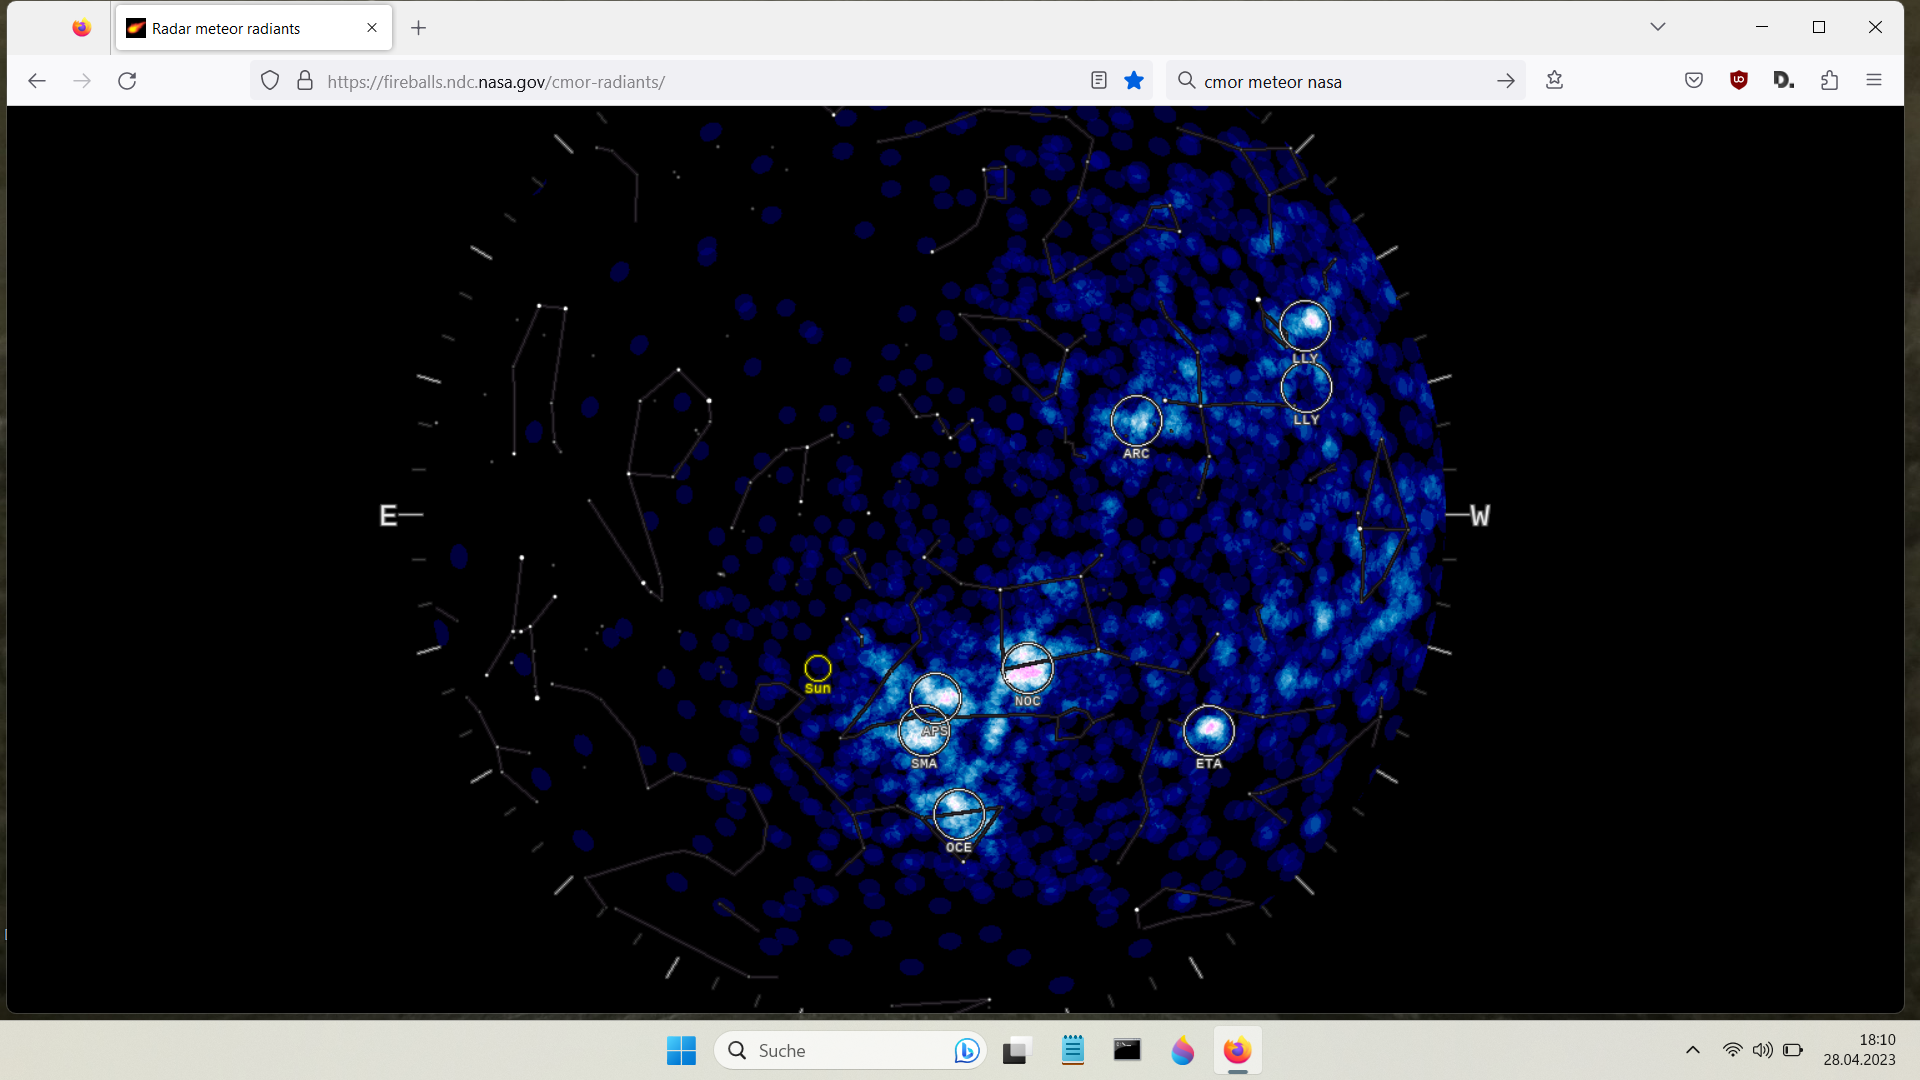
Task: Show site security padlock info
Action: pos(305,81)
